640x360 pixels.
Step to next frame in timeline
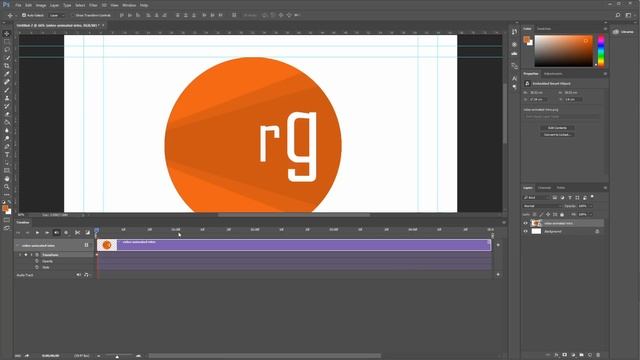(x=47, y=232)
